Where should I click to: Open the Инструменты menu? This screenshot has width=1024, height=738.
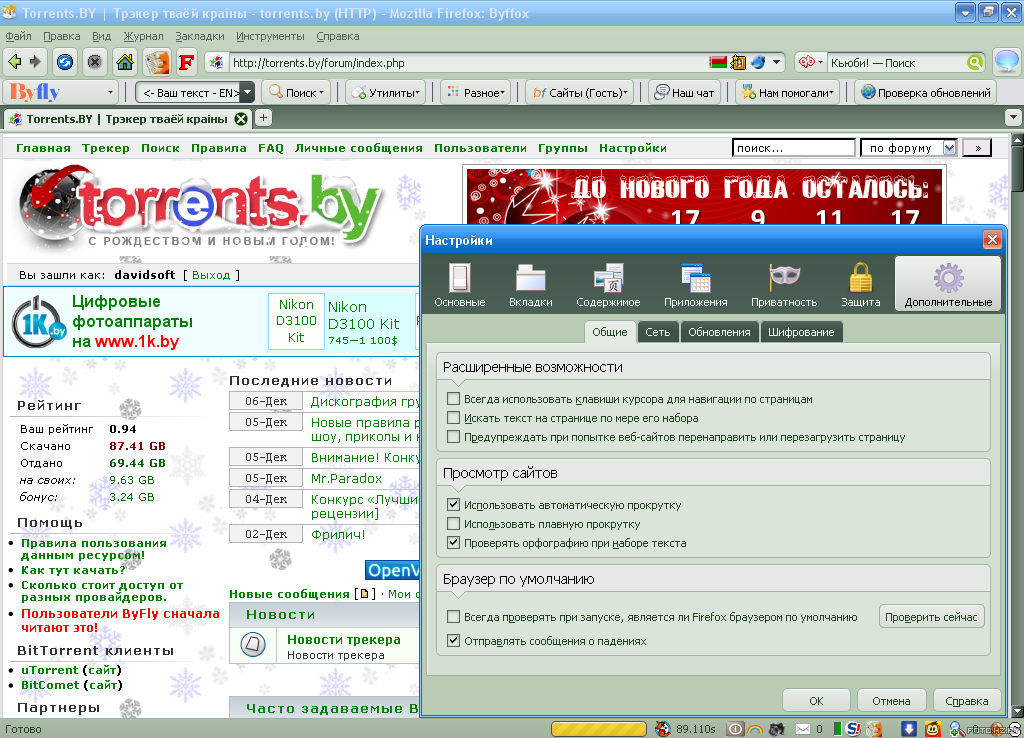click(270, 36)
